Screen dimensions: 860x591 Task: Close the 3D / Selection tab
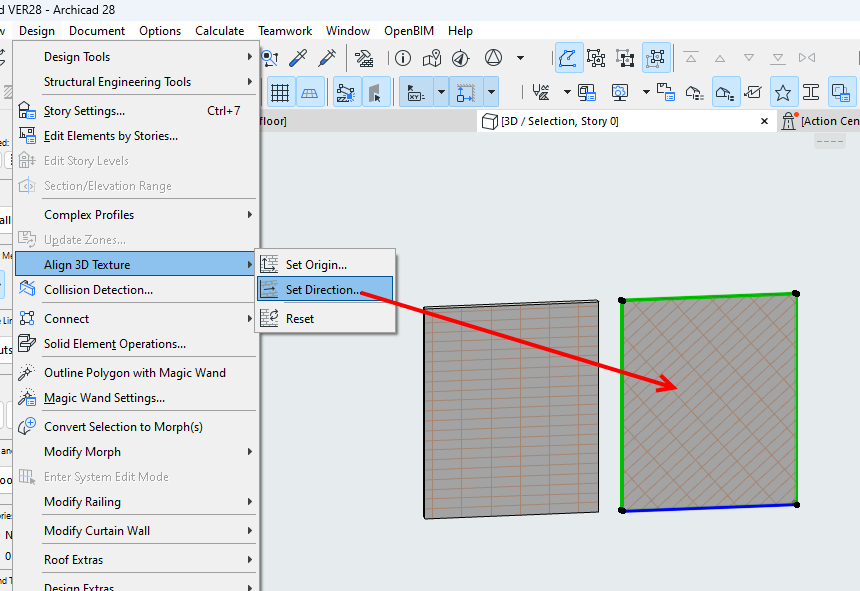tap(765, 121)
